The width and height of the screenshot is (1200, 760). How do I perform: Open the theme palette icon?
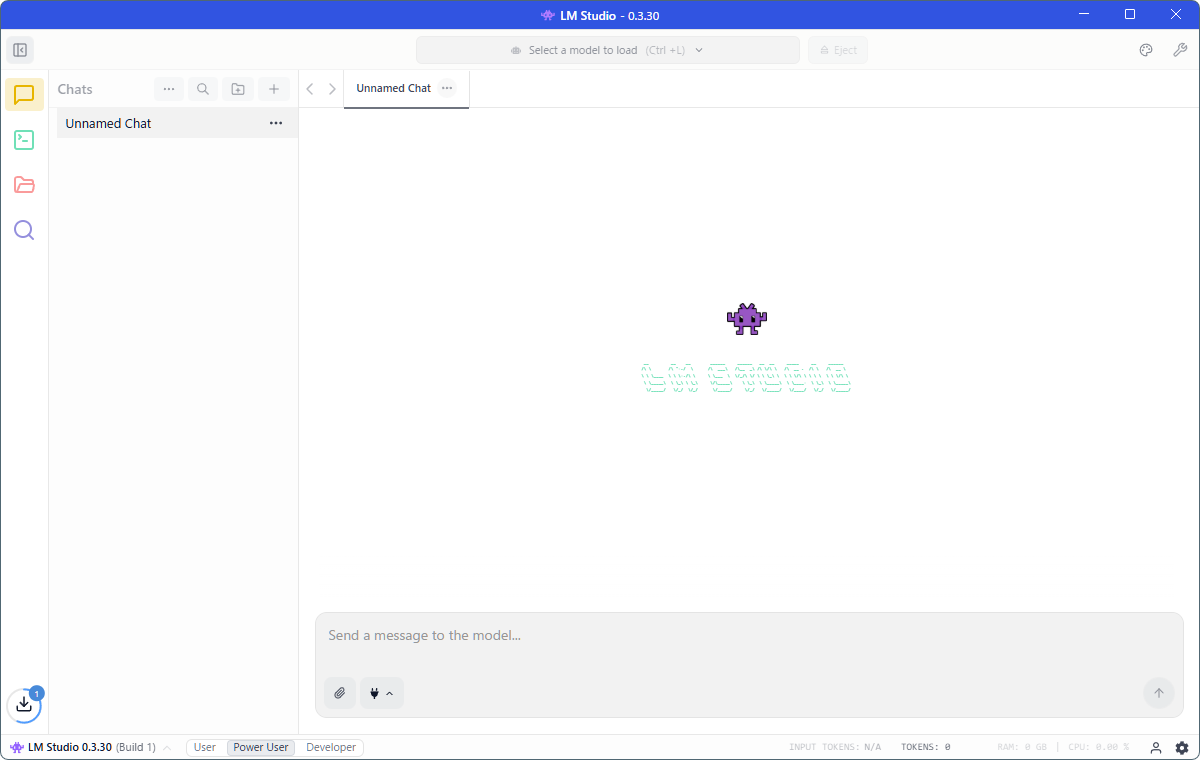tap(1146, 50)
